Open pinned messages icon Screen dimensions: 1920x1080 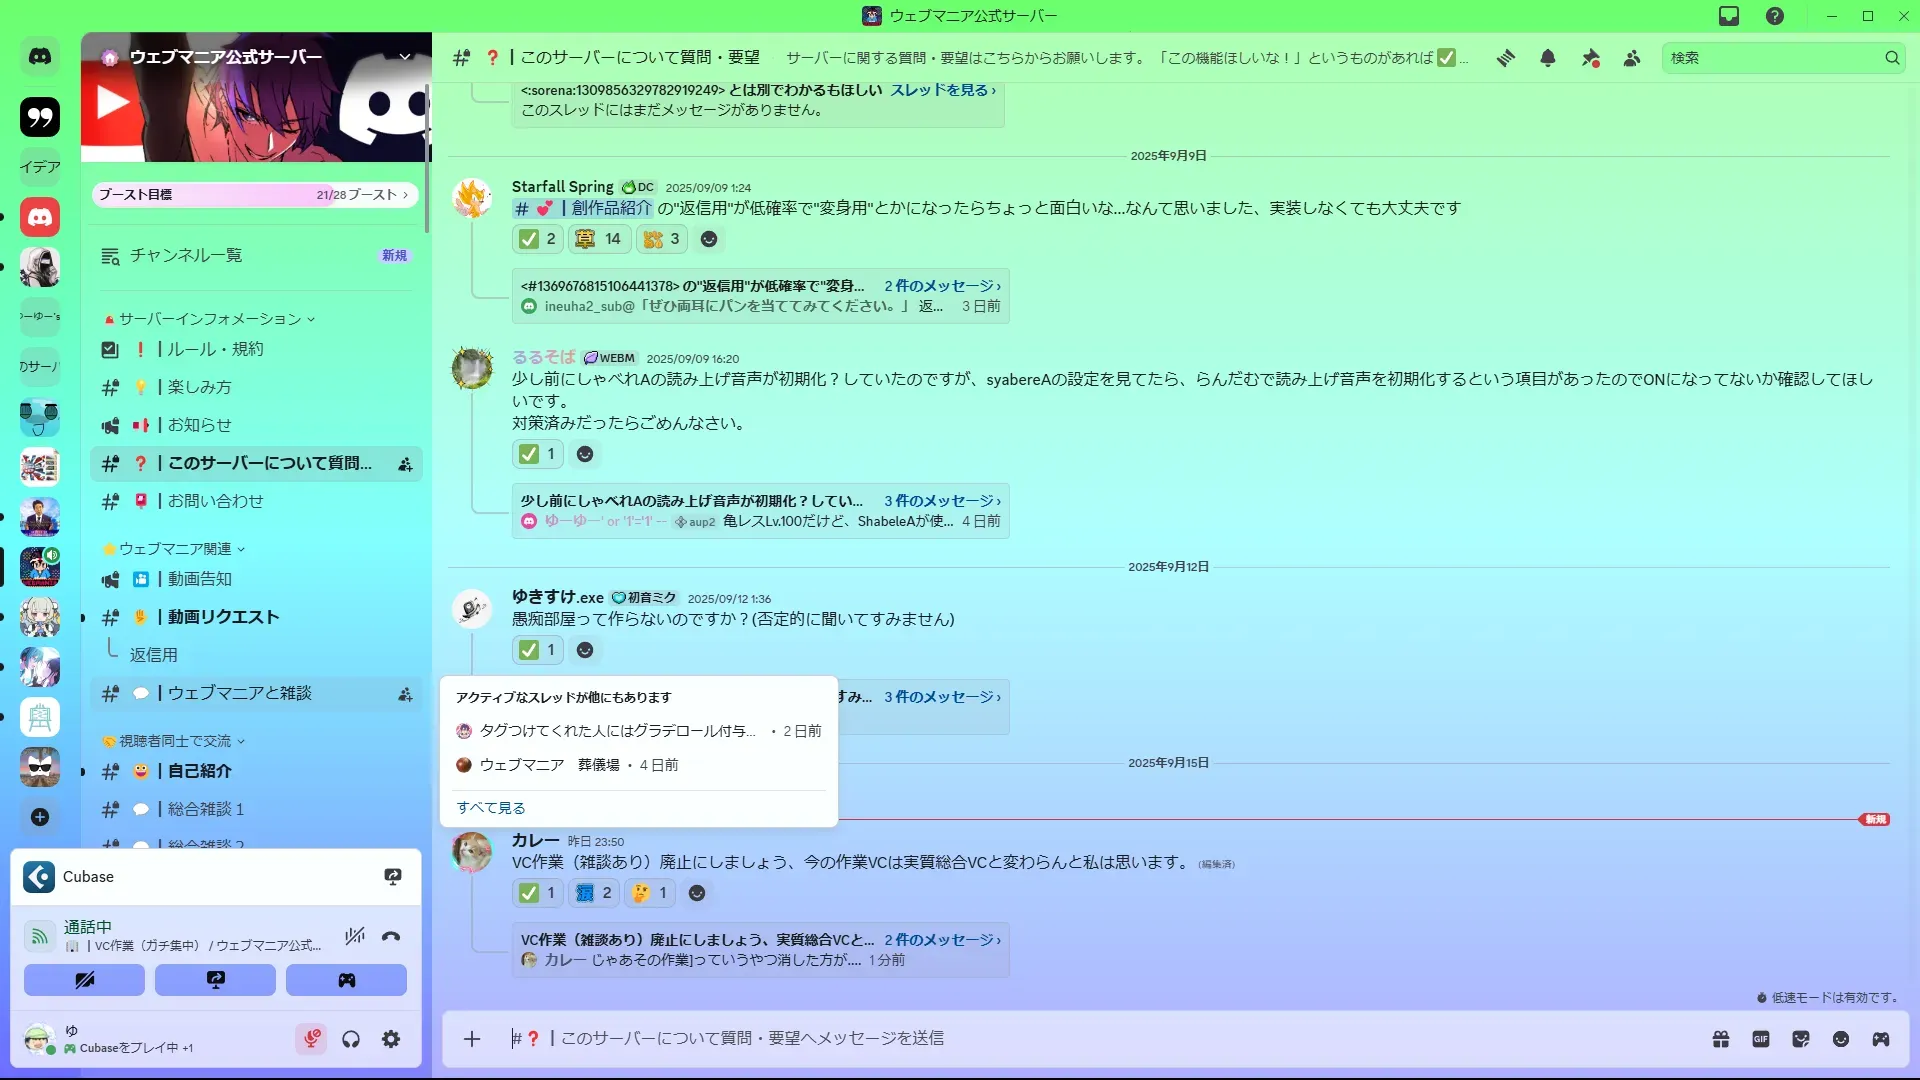click(1590, 58)
